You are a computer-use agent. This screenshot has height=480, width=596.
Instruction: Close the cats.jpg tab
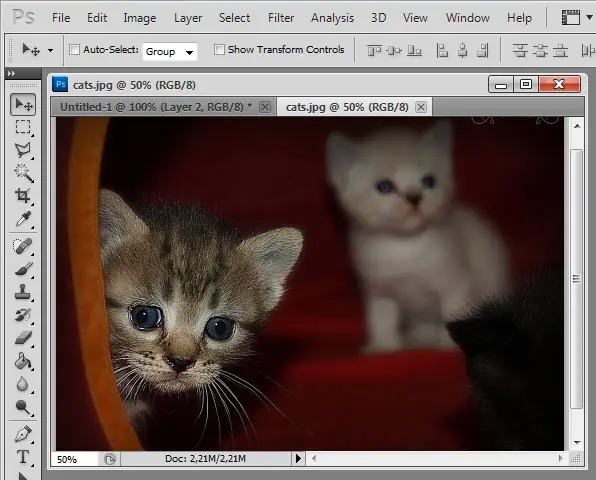click(421, 107)
